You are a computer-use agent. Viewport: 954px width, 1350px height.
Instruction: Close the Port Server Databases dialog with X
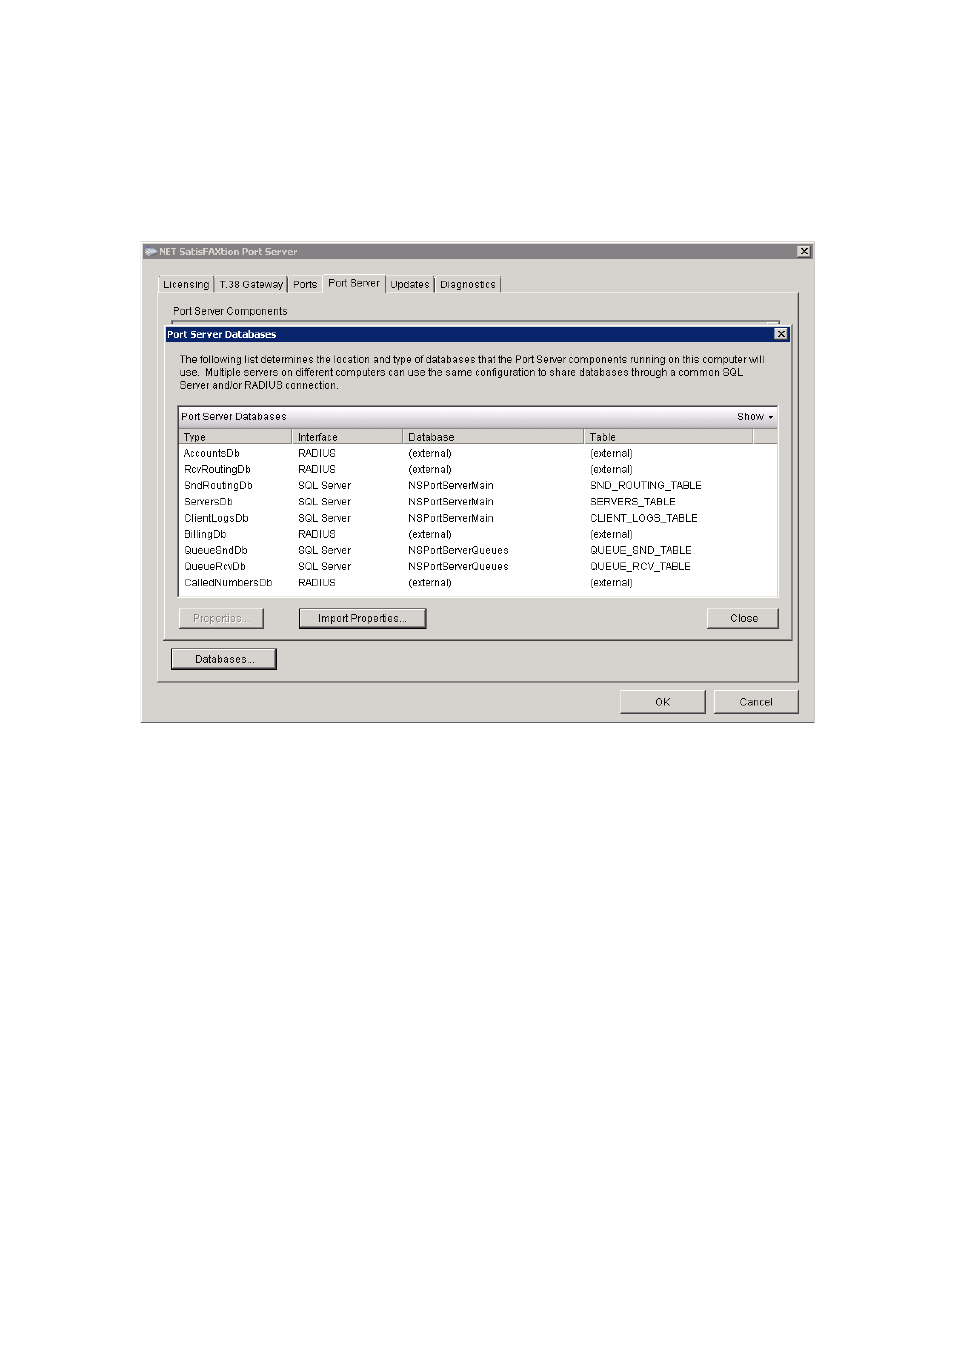(781, 334)
